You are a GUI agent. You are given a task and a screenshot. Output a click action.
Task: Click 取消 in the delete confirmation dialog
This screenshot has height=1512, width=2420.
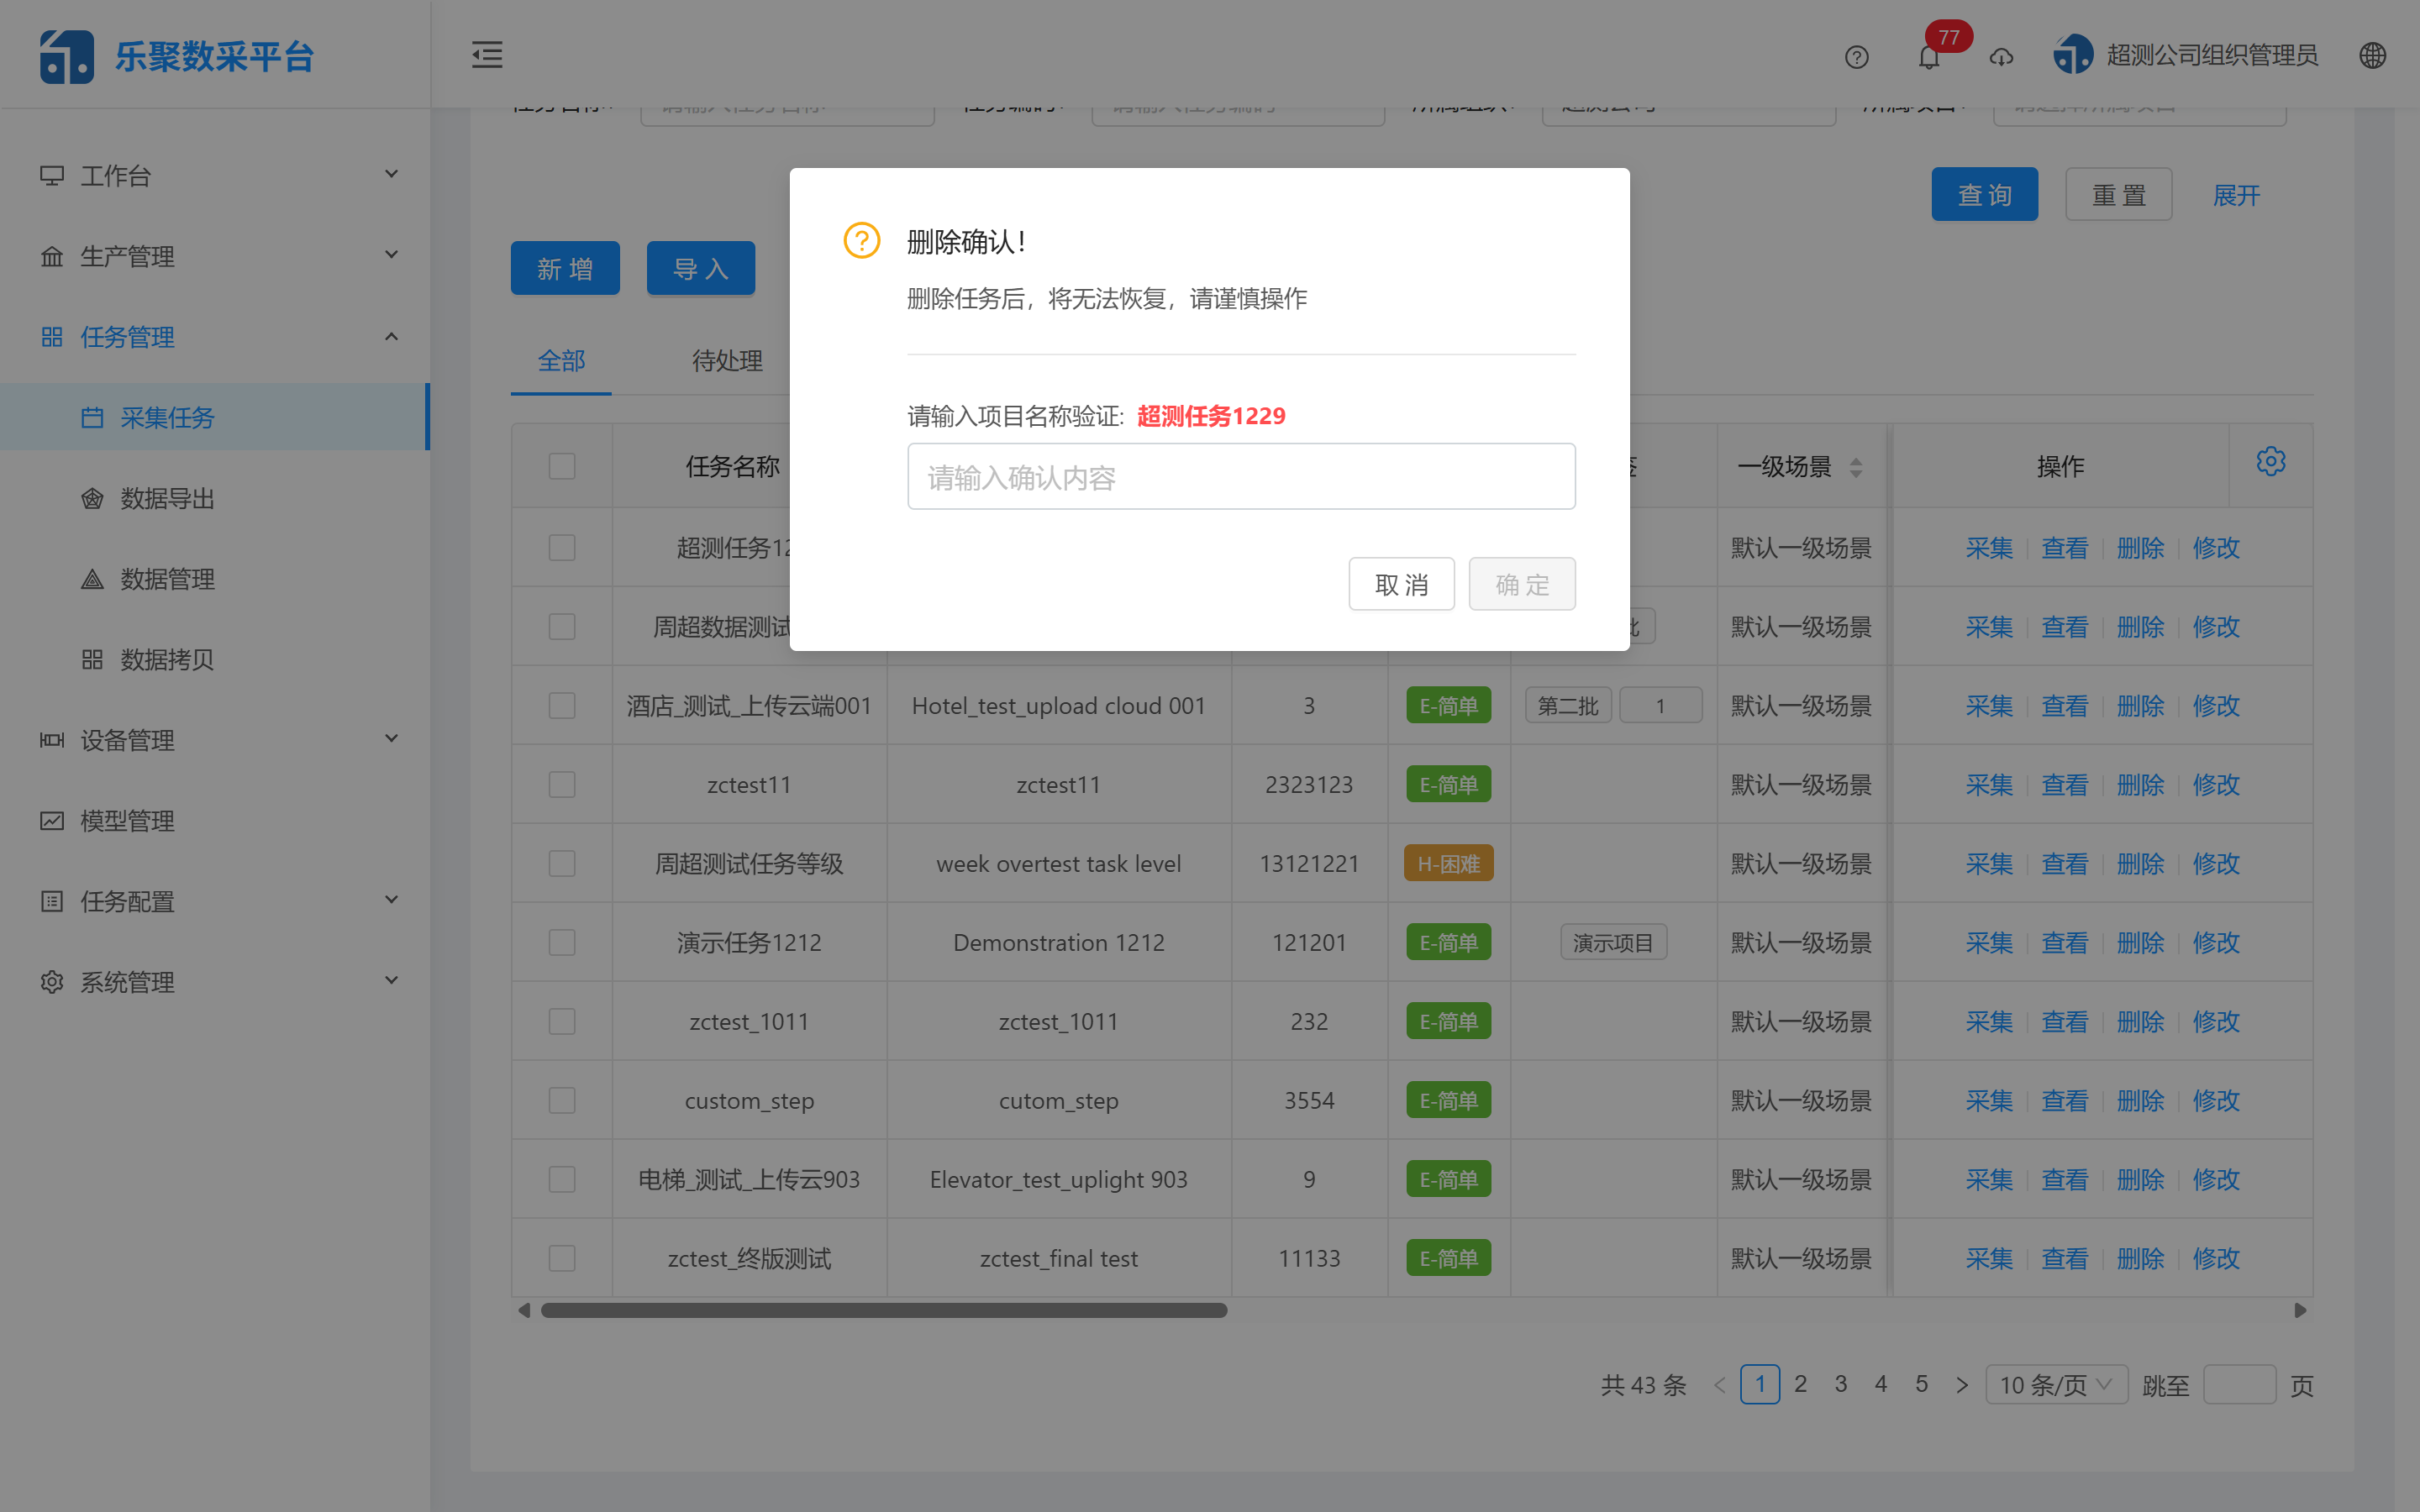1401,583
